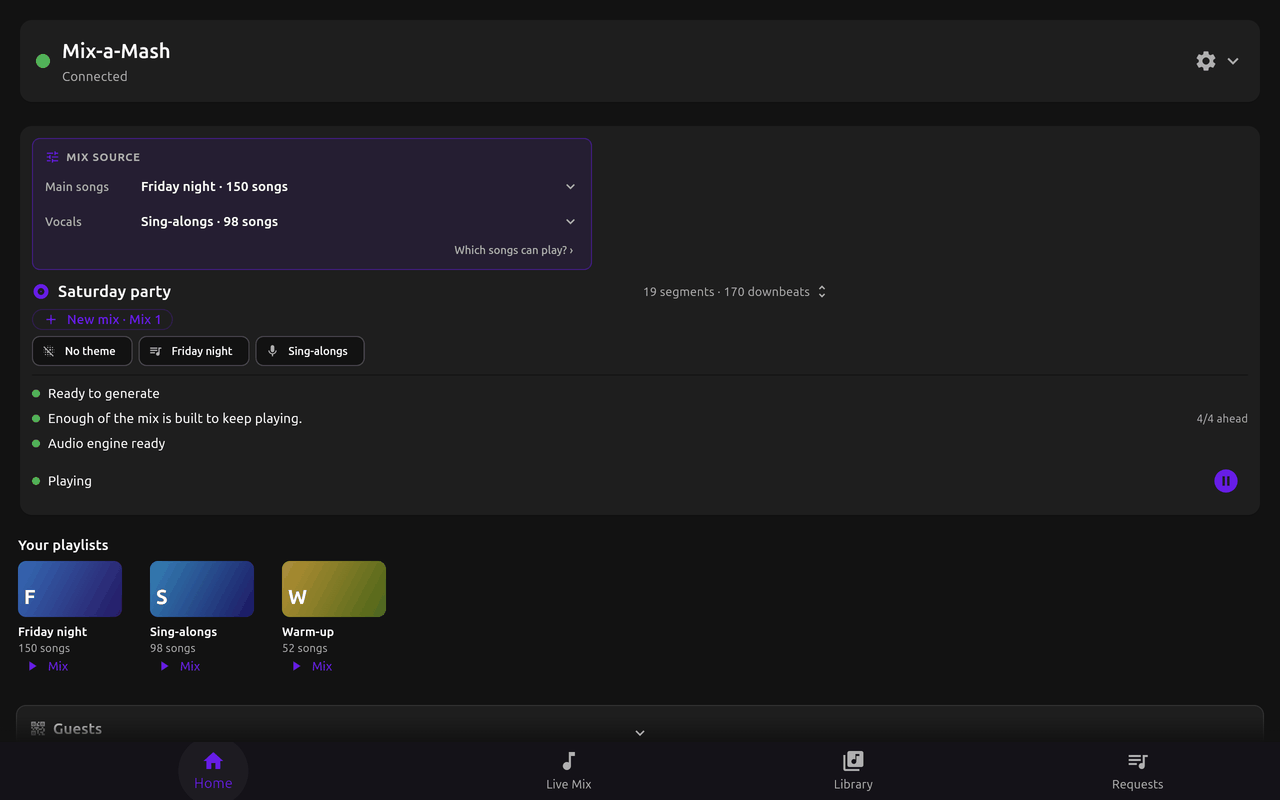Start Mix for Warm-up playlist

(x=312, y=666)
